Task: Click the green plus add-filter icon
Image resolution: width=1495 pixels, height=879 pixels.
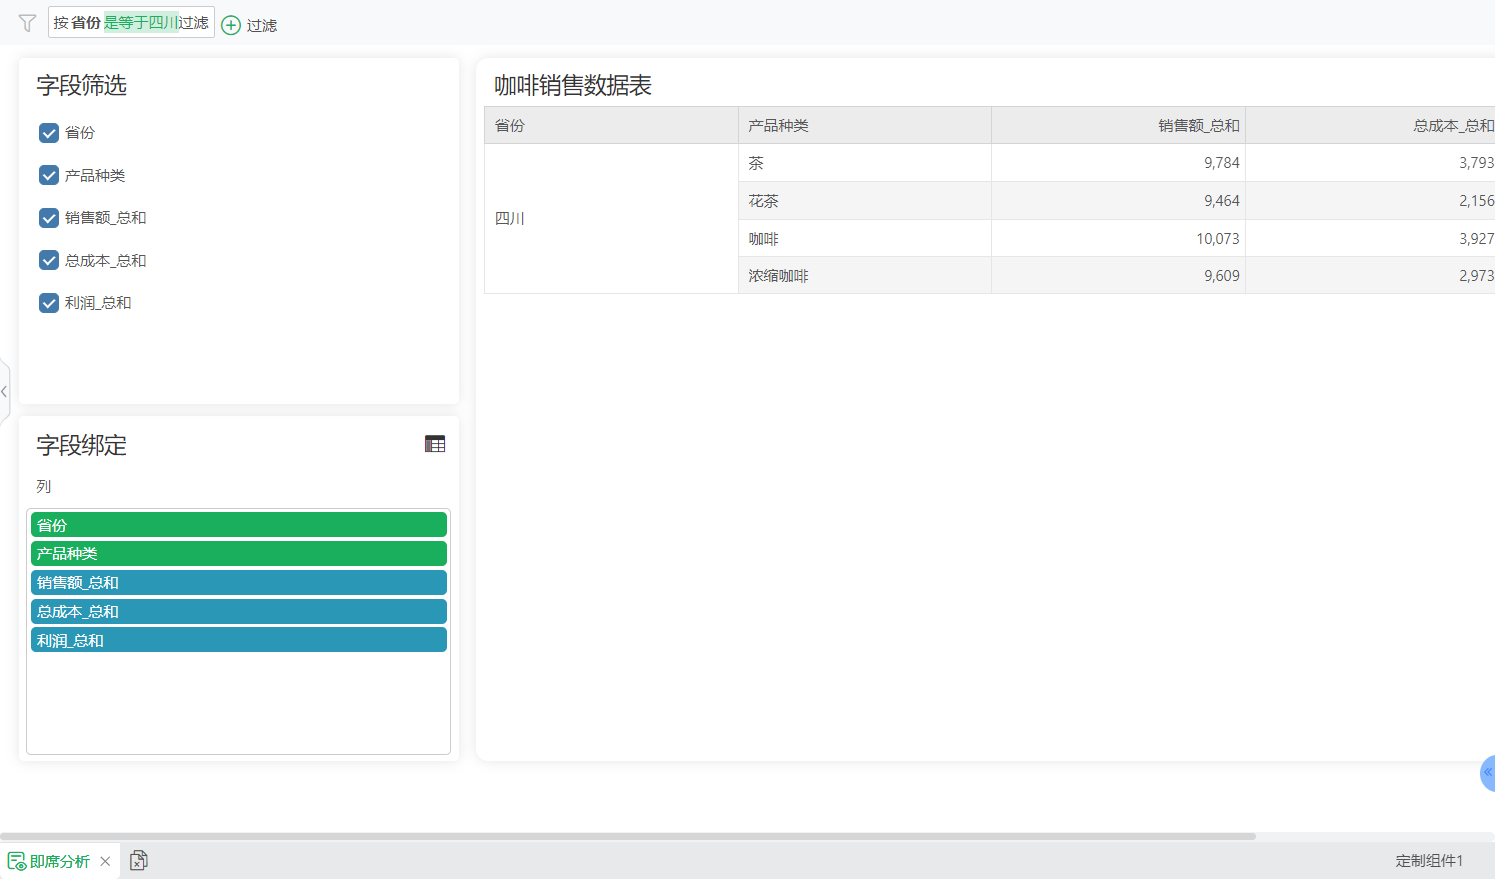Action: click(231, 25)
